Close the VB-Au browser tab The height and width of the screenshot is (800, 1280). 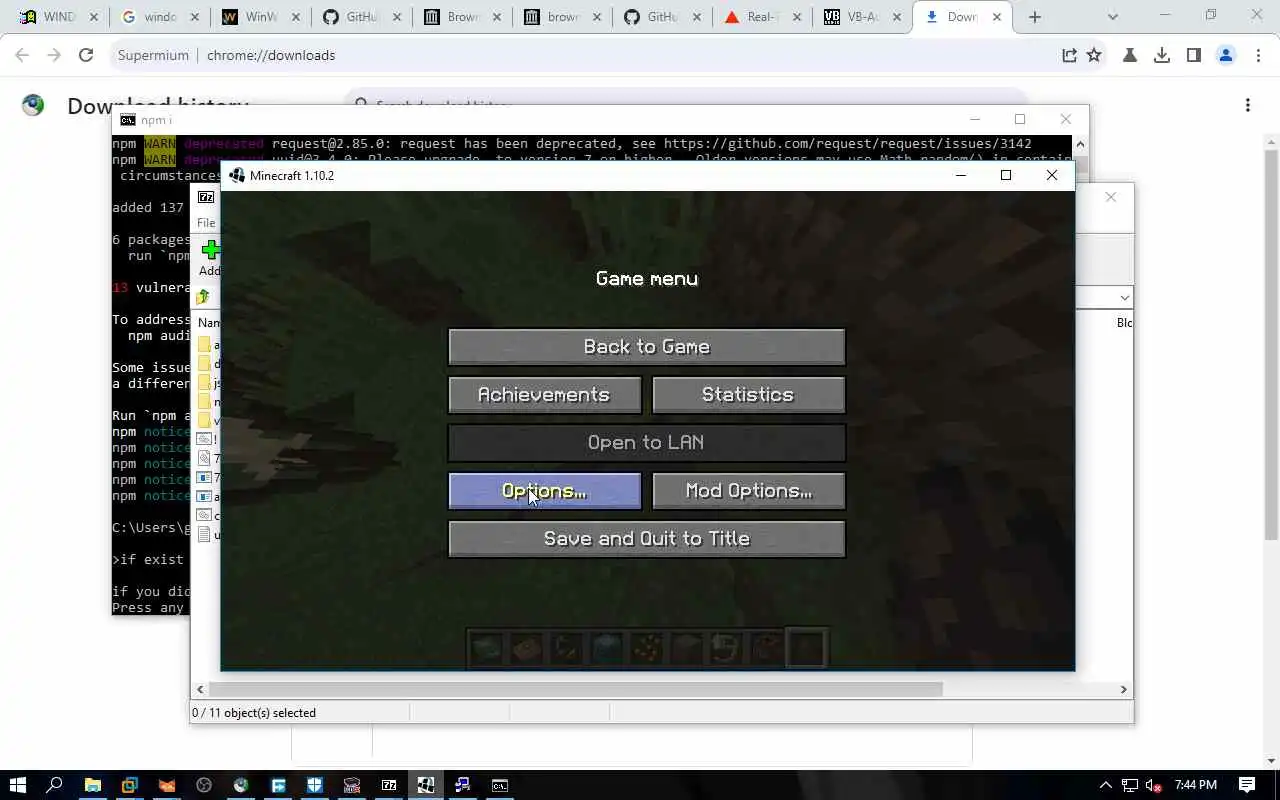(895, 17)
